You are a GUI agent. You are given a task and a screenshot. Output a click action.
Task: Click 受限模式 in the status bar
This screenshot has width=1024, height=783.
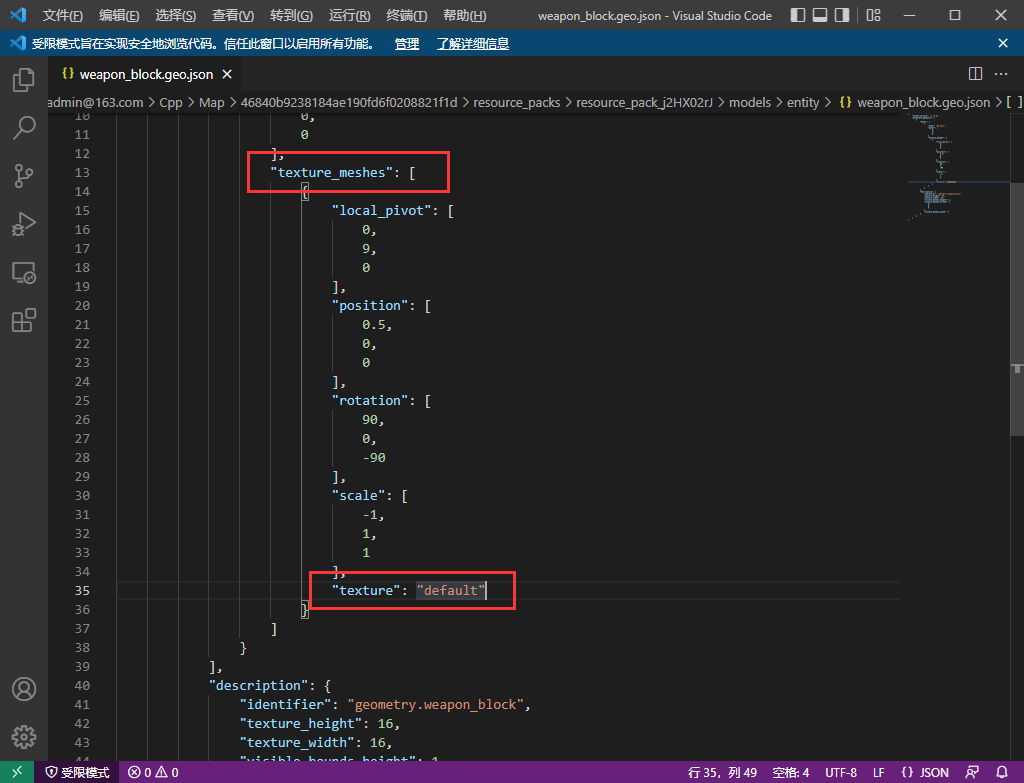(x=78, y=772)
